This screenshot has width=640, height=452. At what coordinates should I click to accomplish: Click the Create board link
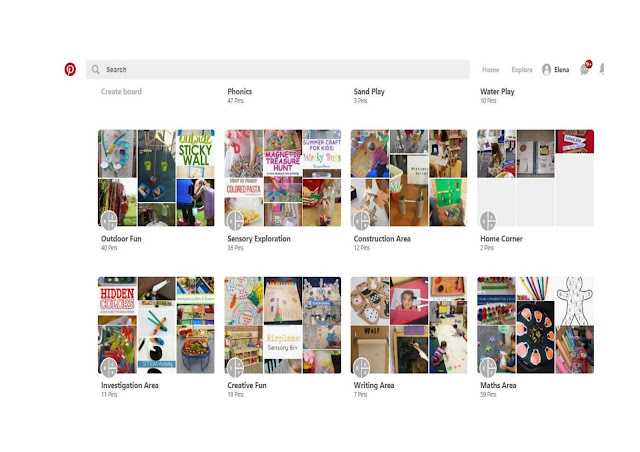click(122, 92)
